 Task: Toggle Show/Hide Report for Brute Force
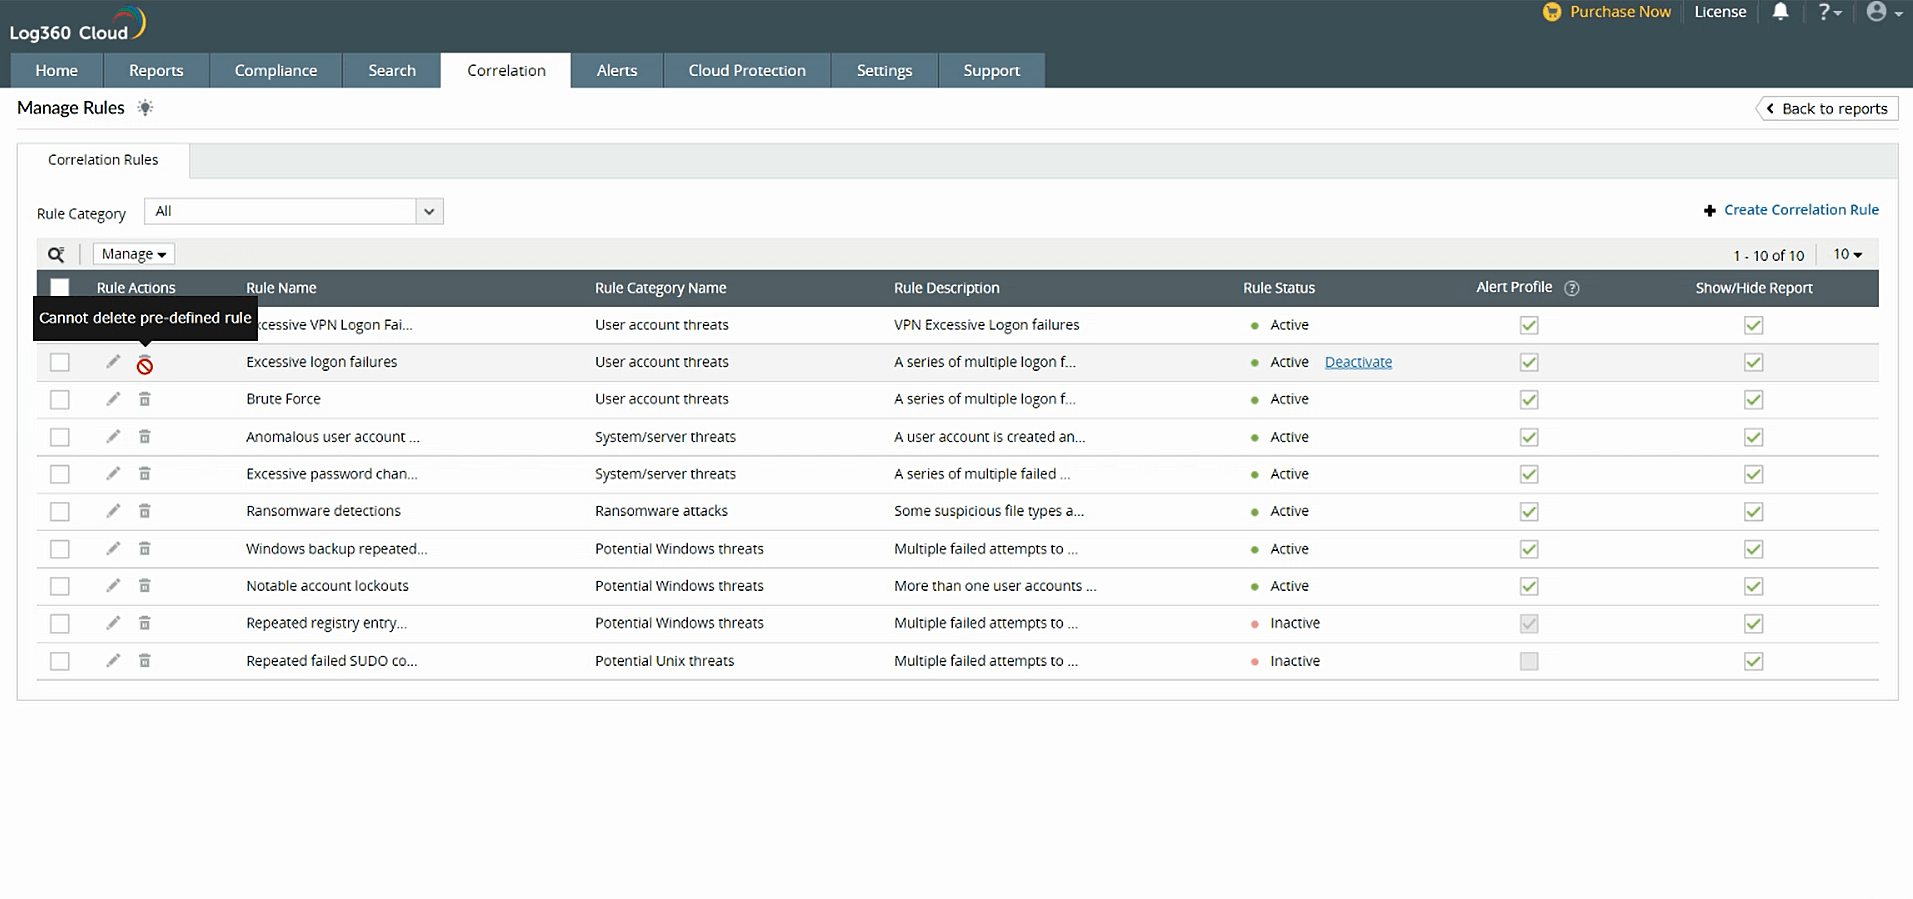(x=1753, y=400)
